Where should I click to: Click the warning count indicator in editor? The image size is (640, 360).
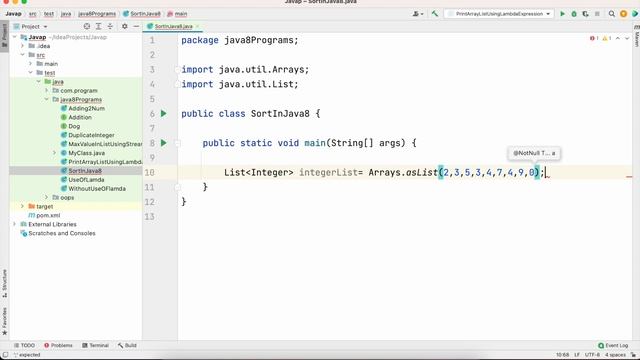pos(607,38)
